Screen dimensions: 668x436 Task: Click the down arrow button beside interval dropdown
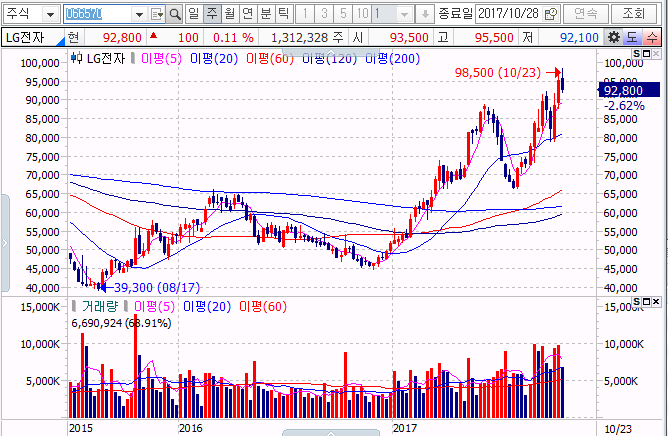[x=425, y=14]
